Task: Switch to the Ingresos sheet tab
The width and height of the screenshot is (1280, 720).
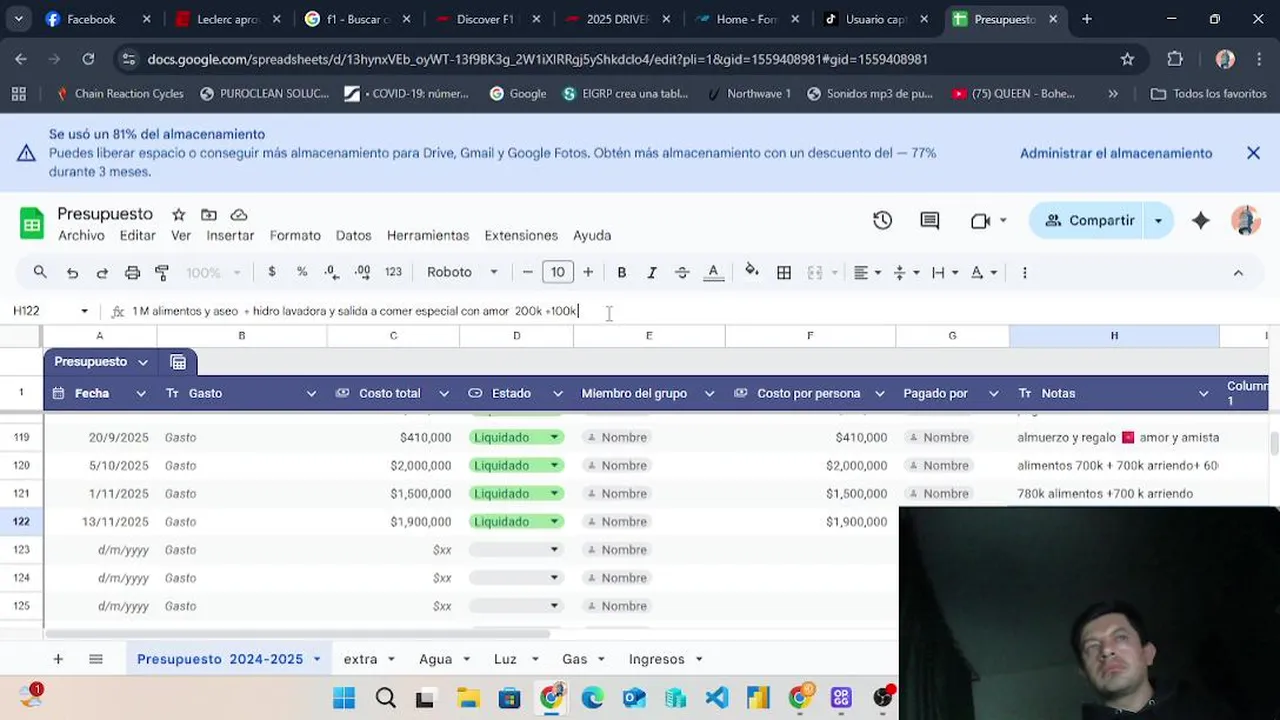Action: 657,659
